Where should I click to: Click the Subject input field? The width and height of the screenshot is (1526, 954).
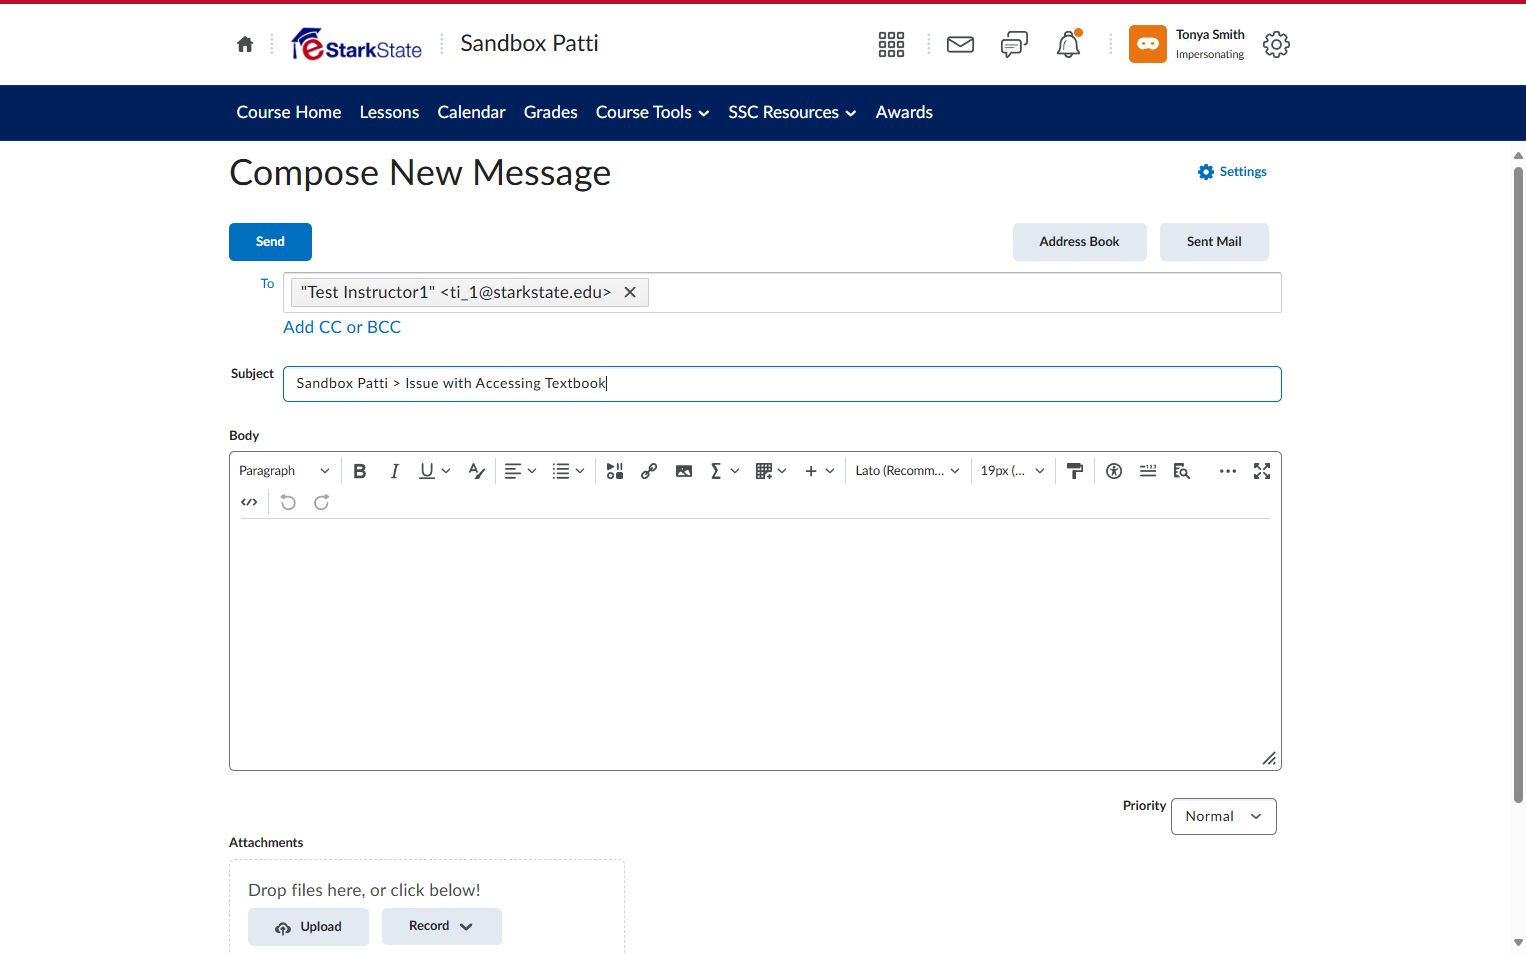point(782,384)
